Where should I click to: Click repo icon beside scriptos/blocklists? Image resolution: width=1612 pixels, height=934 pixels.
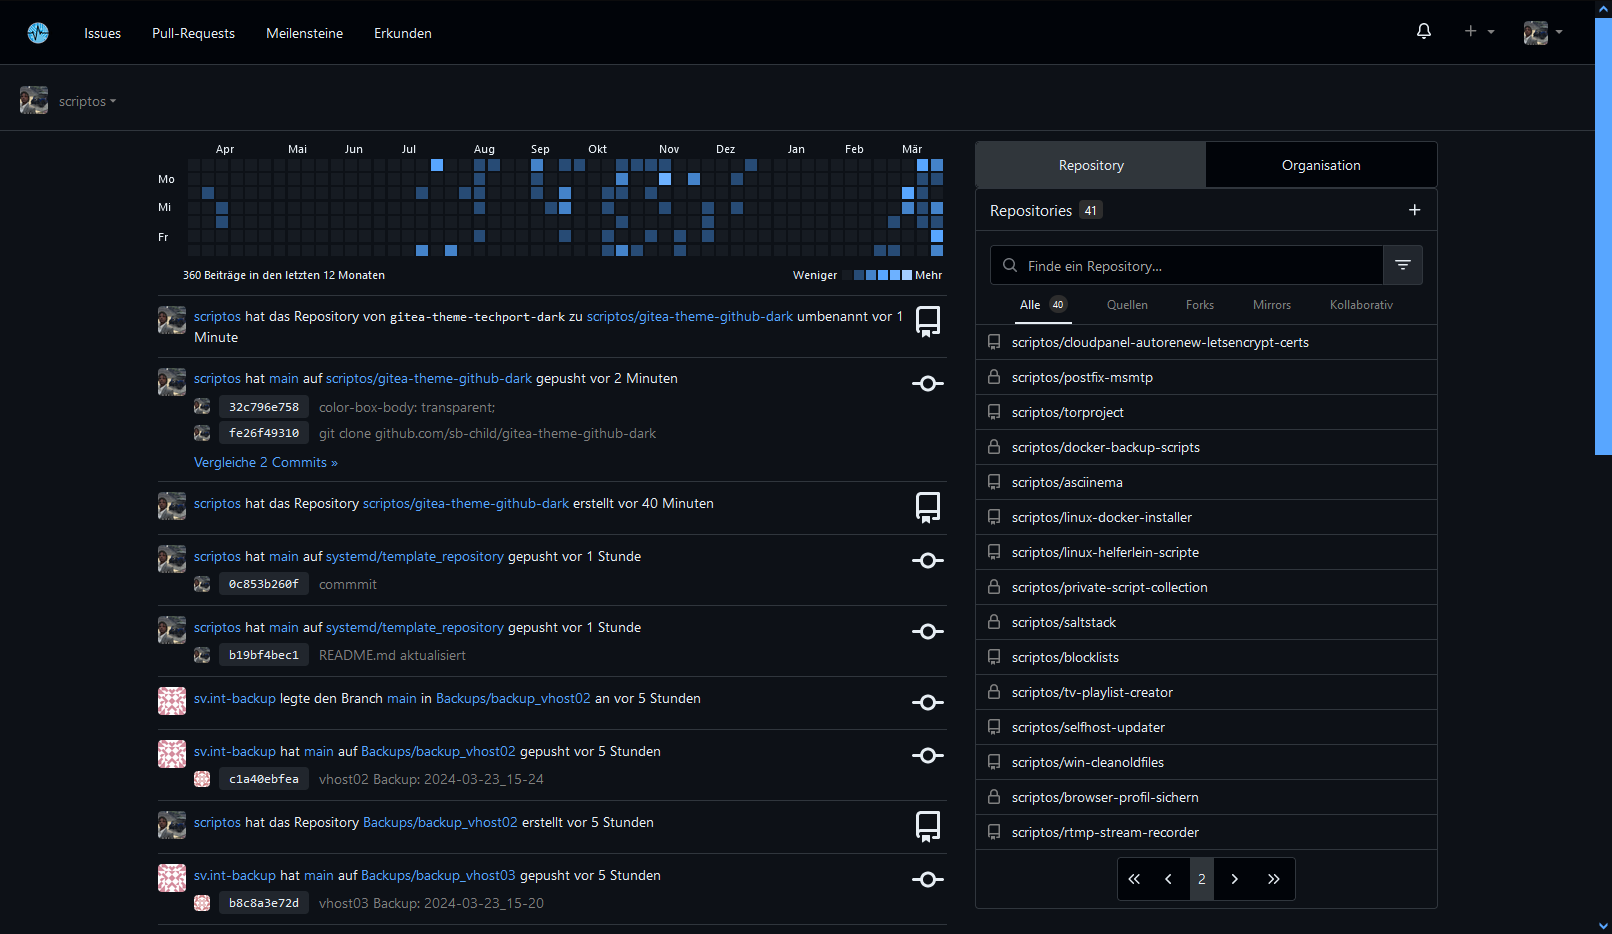(x=994, y=657)
